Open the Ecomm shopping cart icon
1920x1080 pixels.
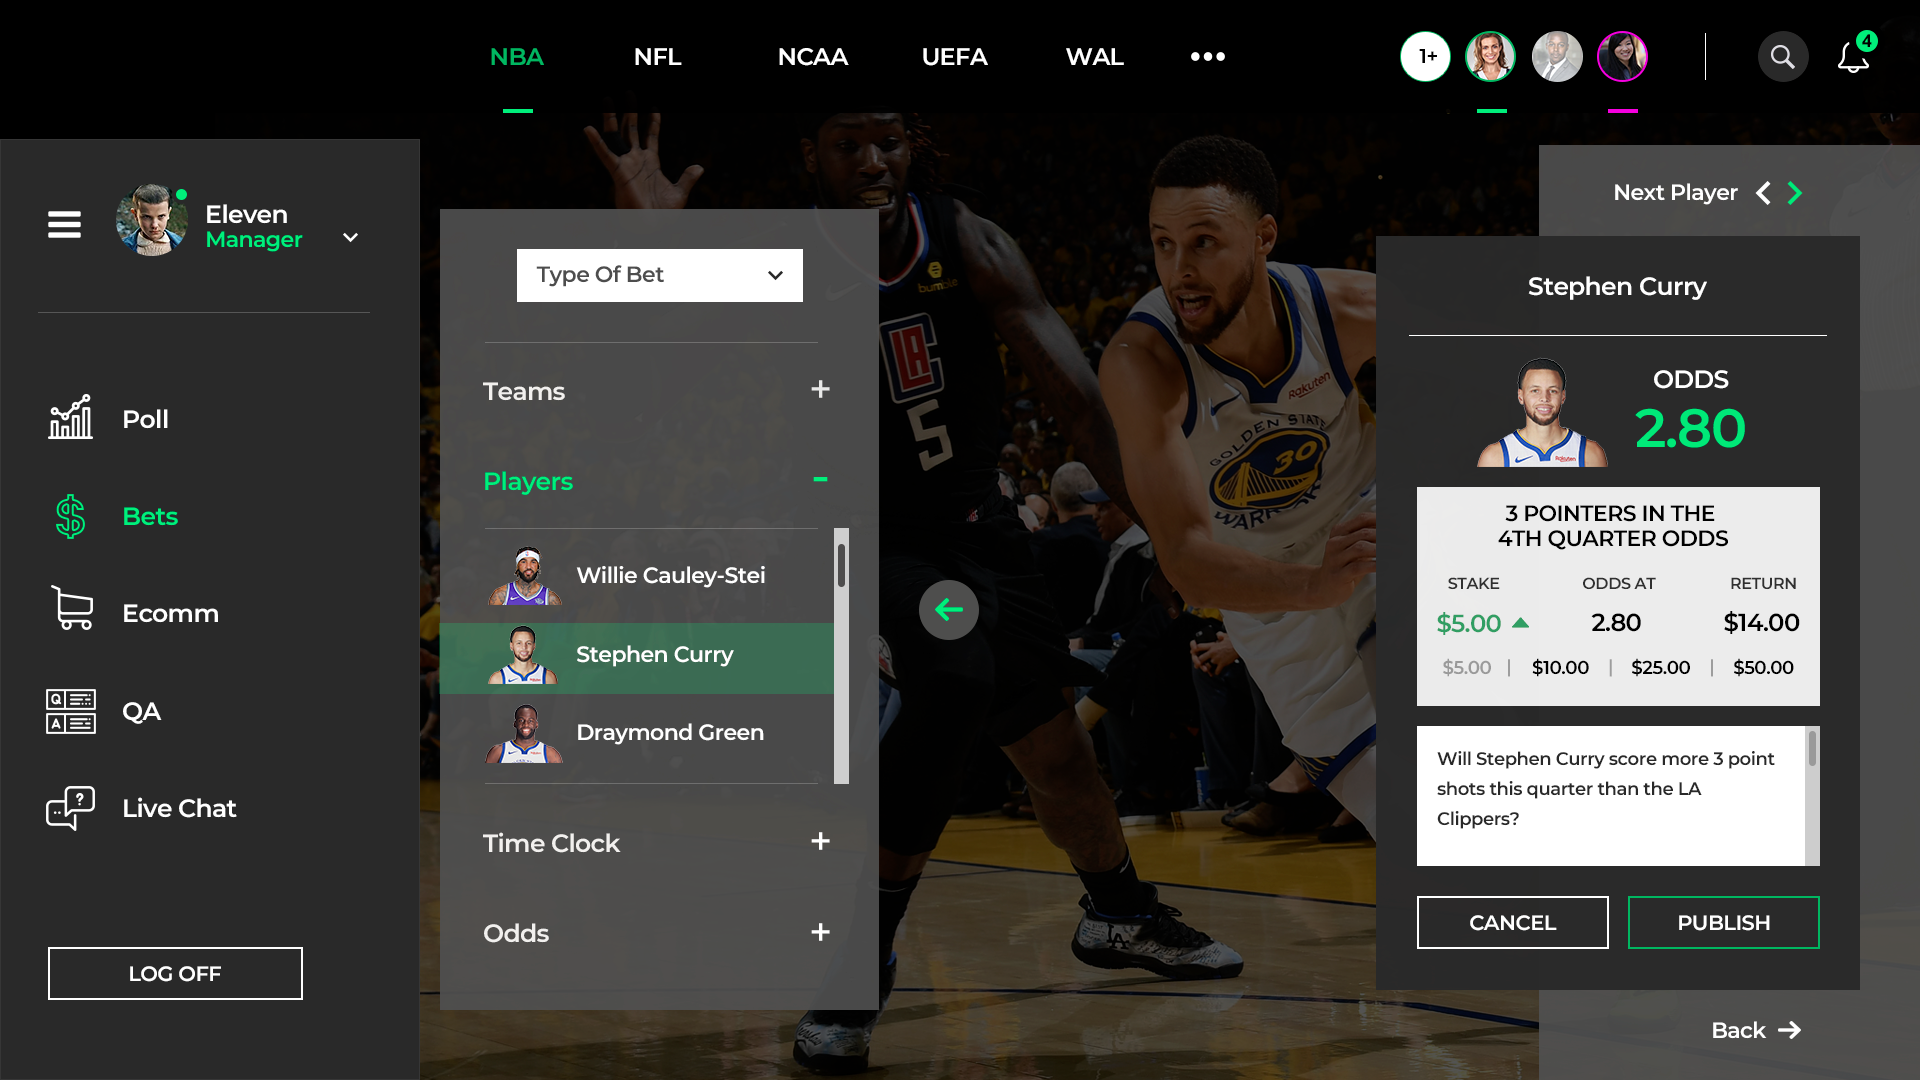pyautogui.click(x=71, y=608)
